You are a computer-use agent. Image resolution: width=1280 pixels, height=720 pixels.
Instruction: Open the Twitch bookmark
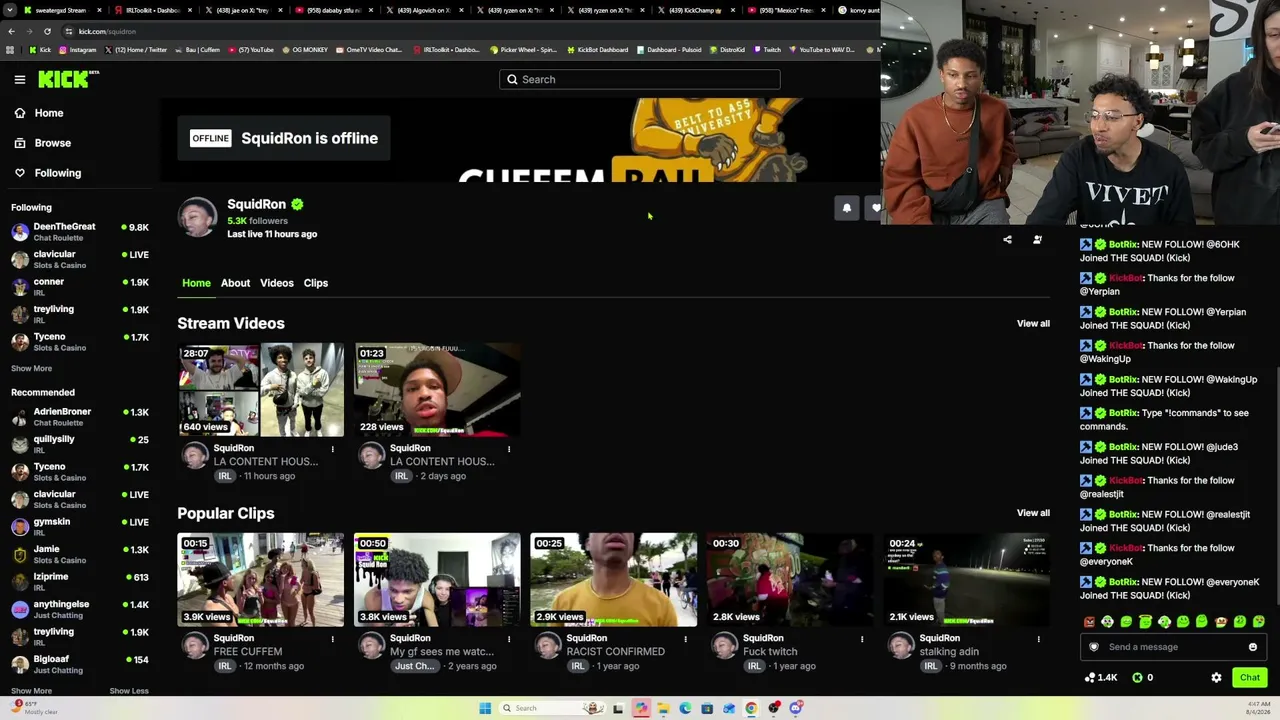pos(768,50)
